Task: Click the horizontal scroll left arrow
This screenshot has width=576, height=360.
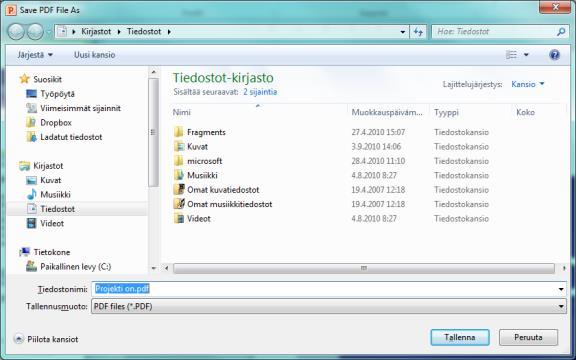Action: (167, 268)
